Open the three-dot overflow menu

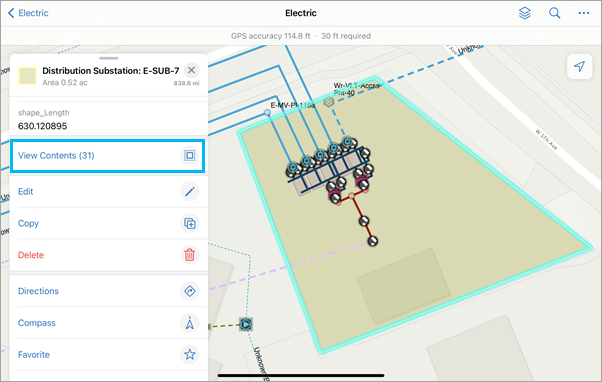[x=584, y=13]
